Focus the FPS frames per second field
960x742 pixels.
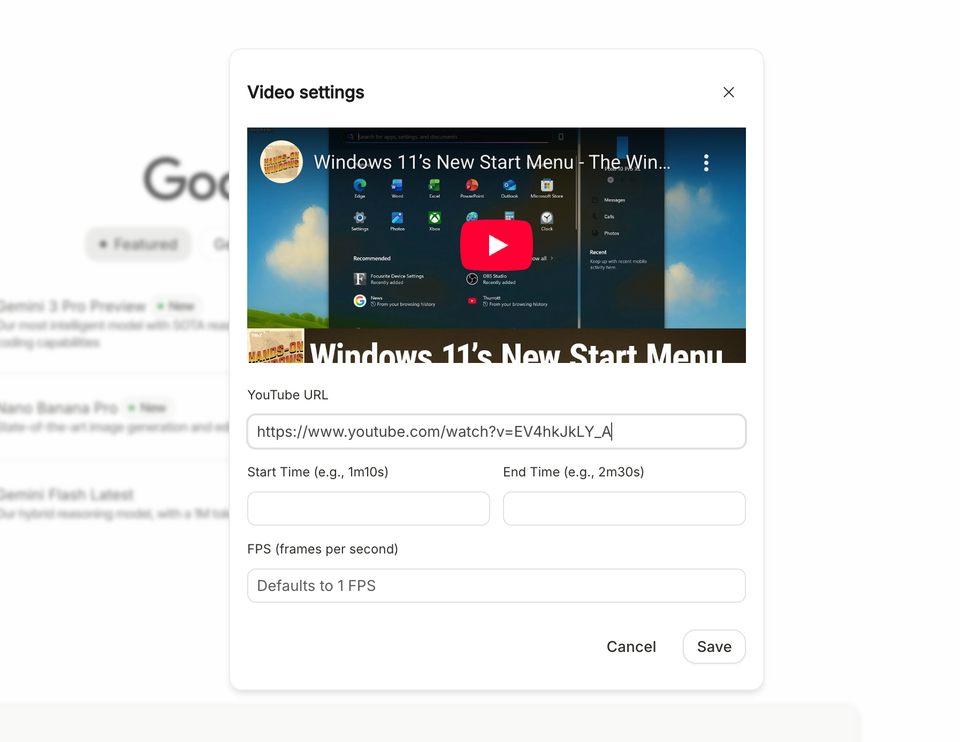(496, 585)
